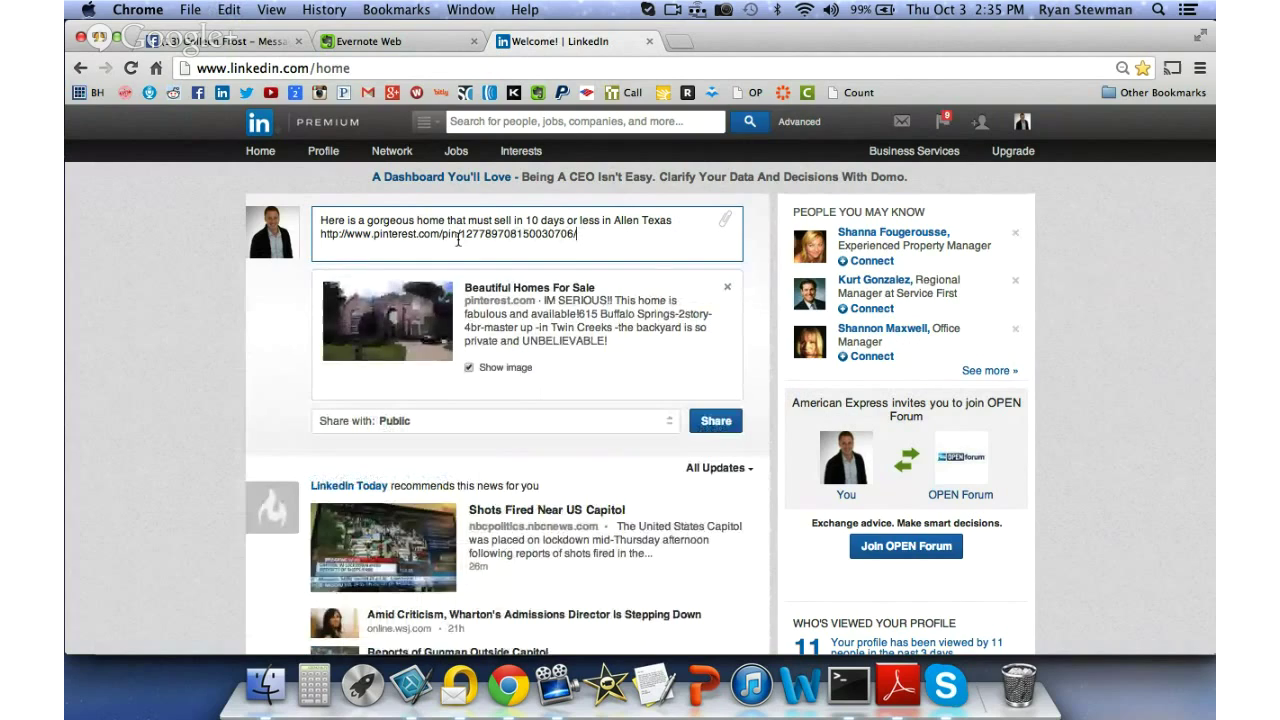
Task: Click the Chrome address bar URL
Action: tap(273, 68)
